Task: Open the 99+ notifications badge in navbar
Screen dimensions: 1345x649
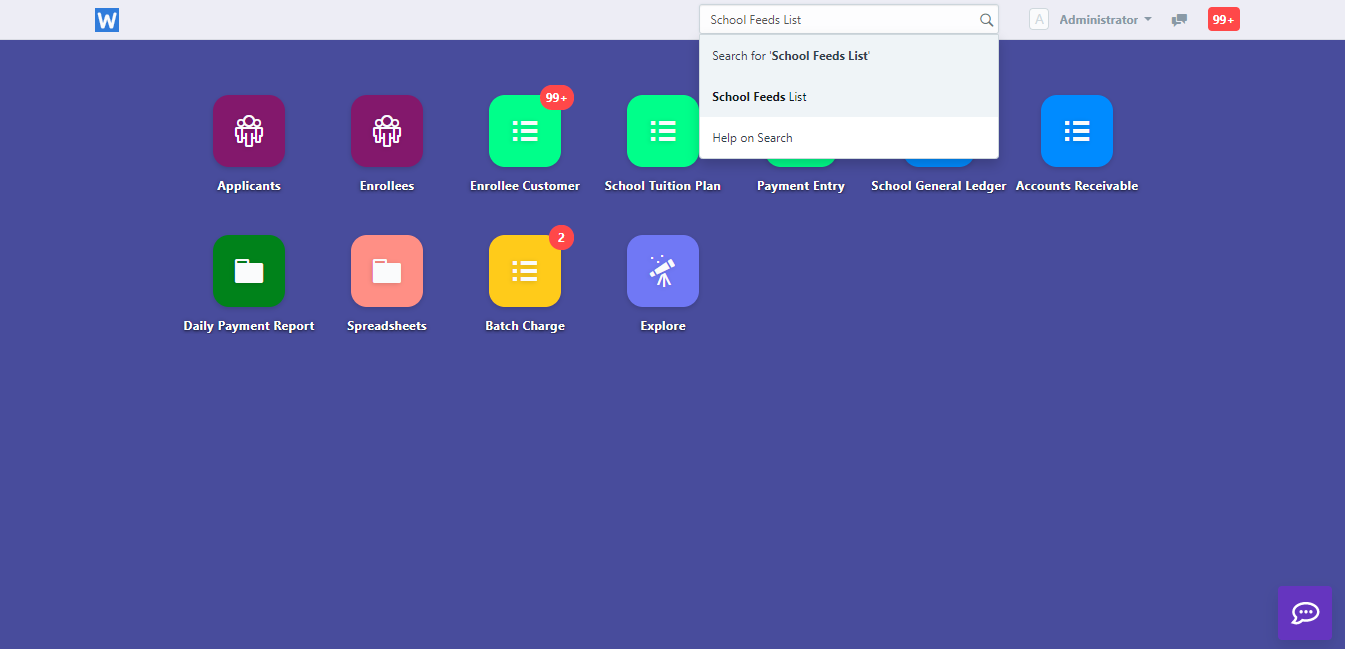Action: pos(1224,19)
